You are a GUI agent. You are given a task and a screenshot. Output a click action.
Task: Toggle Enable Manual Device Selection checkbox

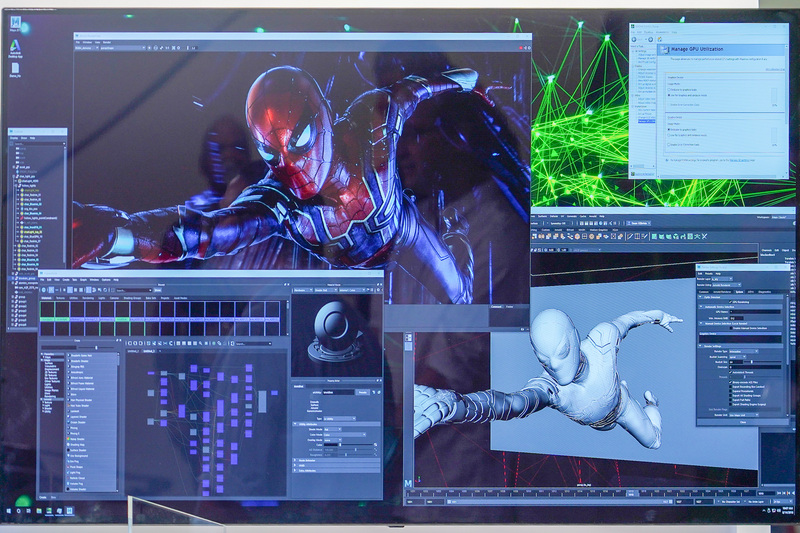coord(731,328)
